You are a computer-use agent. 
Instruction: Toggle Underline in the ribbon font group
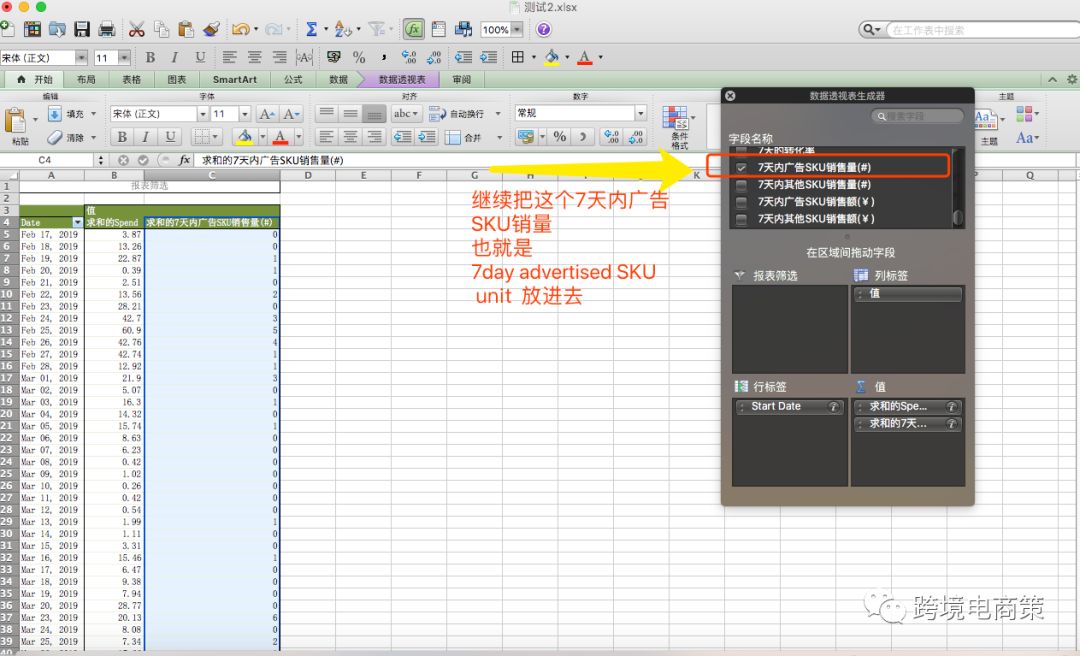click(x=169, y=137)
